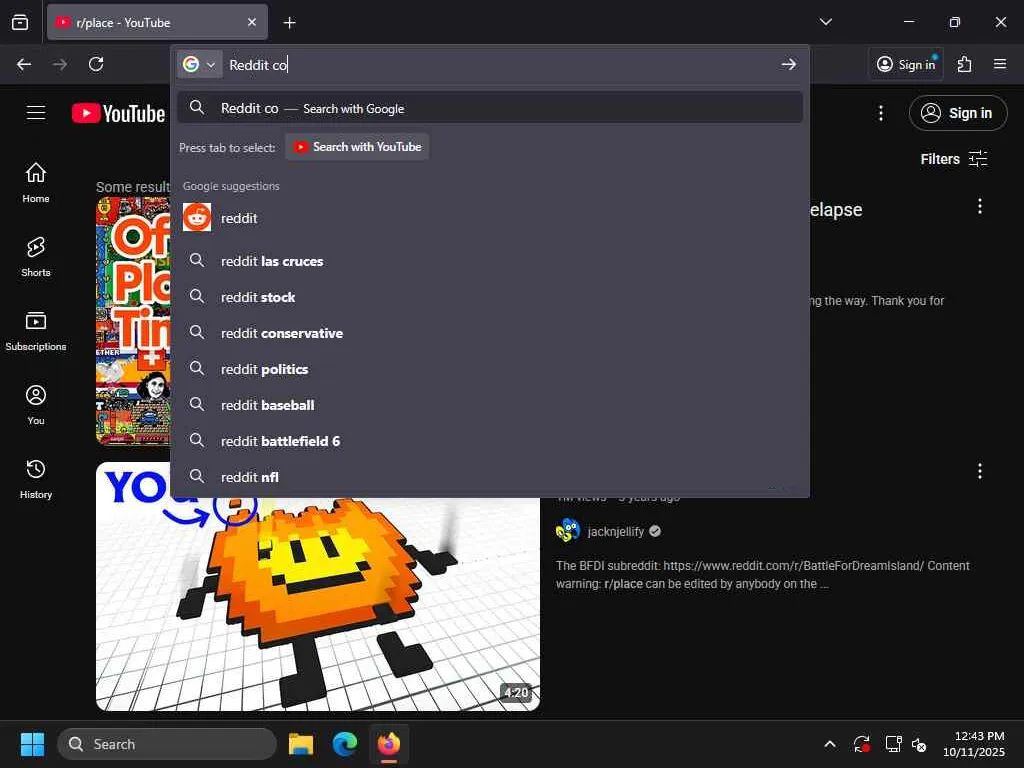Click the sync status tray icon
The height and width of the screenshot is (768, 1024).
pyautogui.click(x=861, y=744)
